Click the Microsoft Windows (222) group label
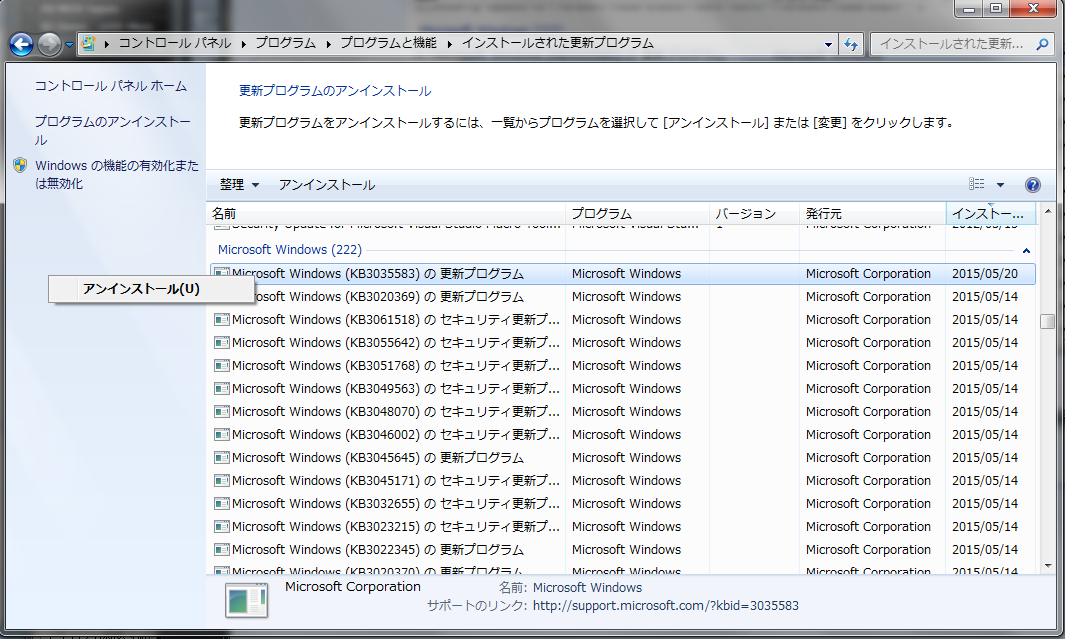This screenshot has width=1065, height=639. pyautogui.click(x=290, y=250)
